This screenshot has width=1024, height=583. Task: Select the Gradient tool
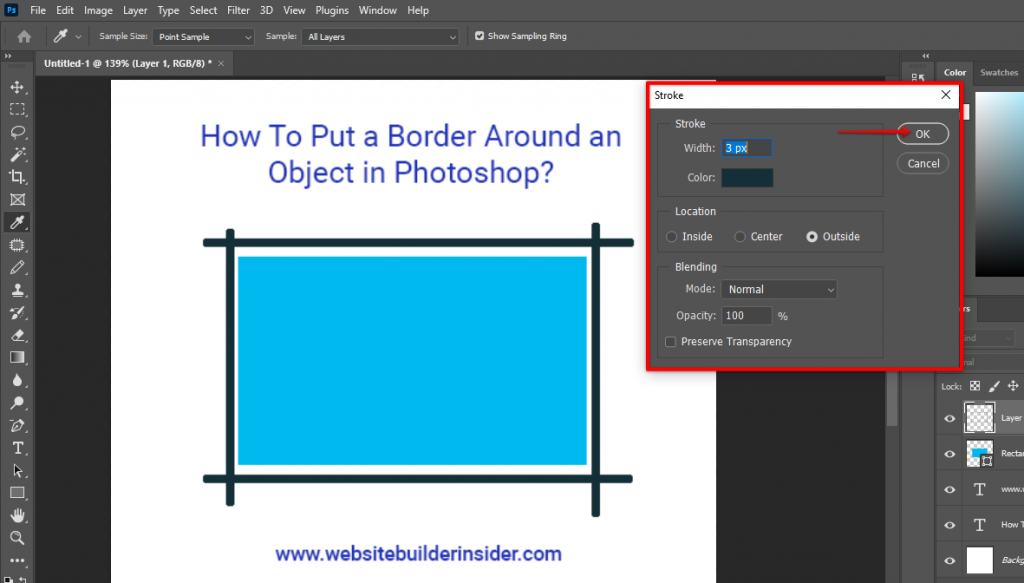pos(16,357)
